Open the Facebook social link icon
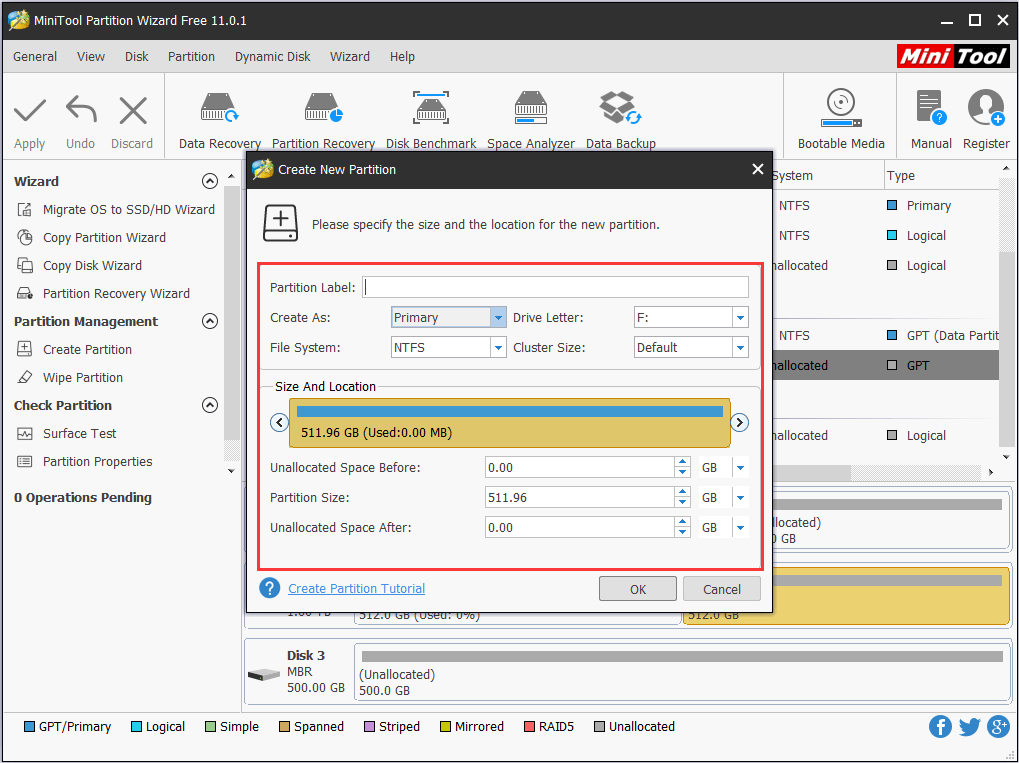This screenshot has width=1019, height=763. coord(940,727)
